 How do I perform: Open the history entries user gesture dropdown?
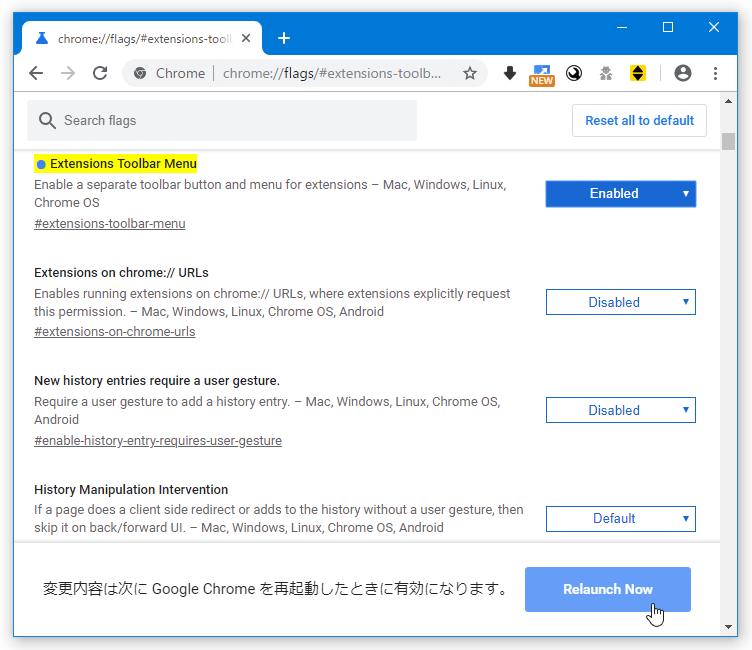click(621, 410)
